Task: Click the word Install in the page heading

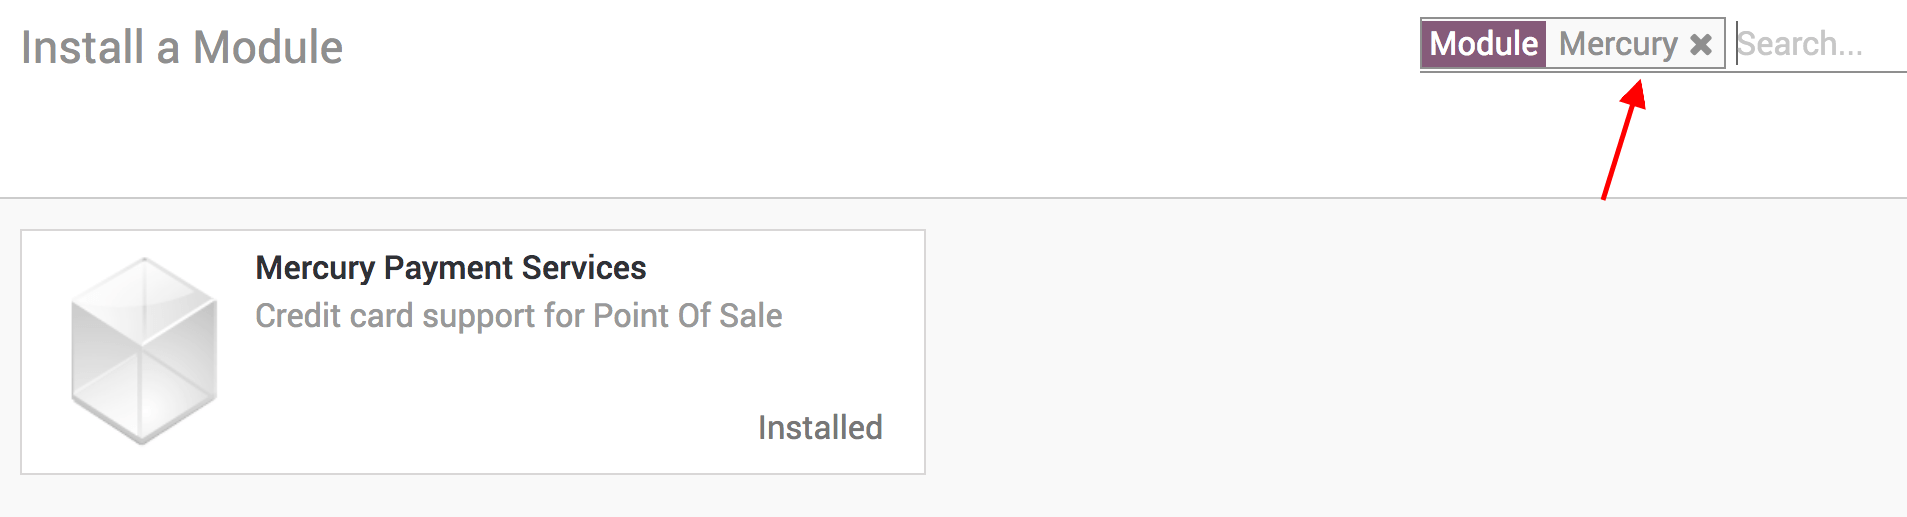Action: (x=82, y=47)
